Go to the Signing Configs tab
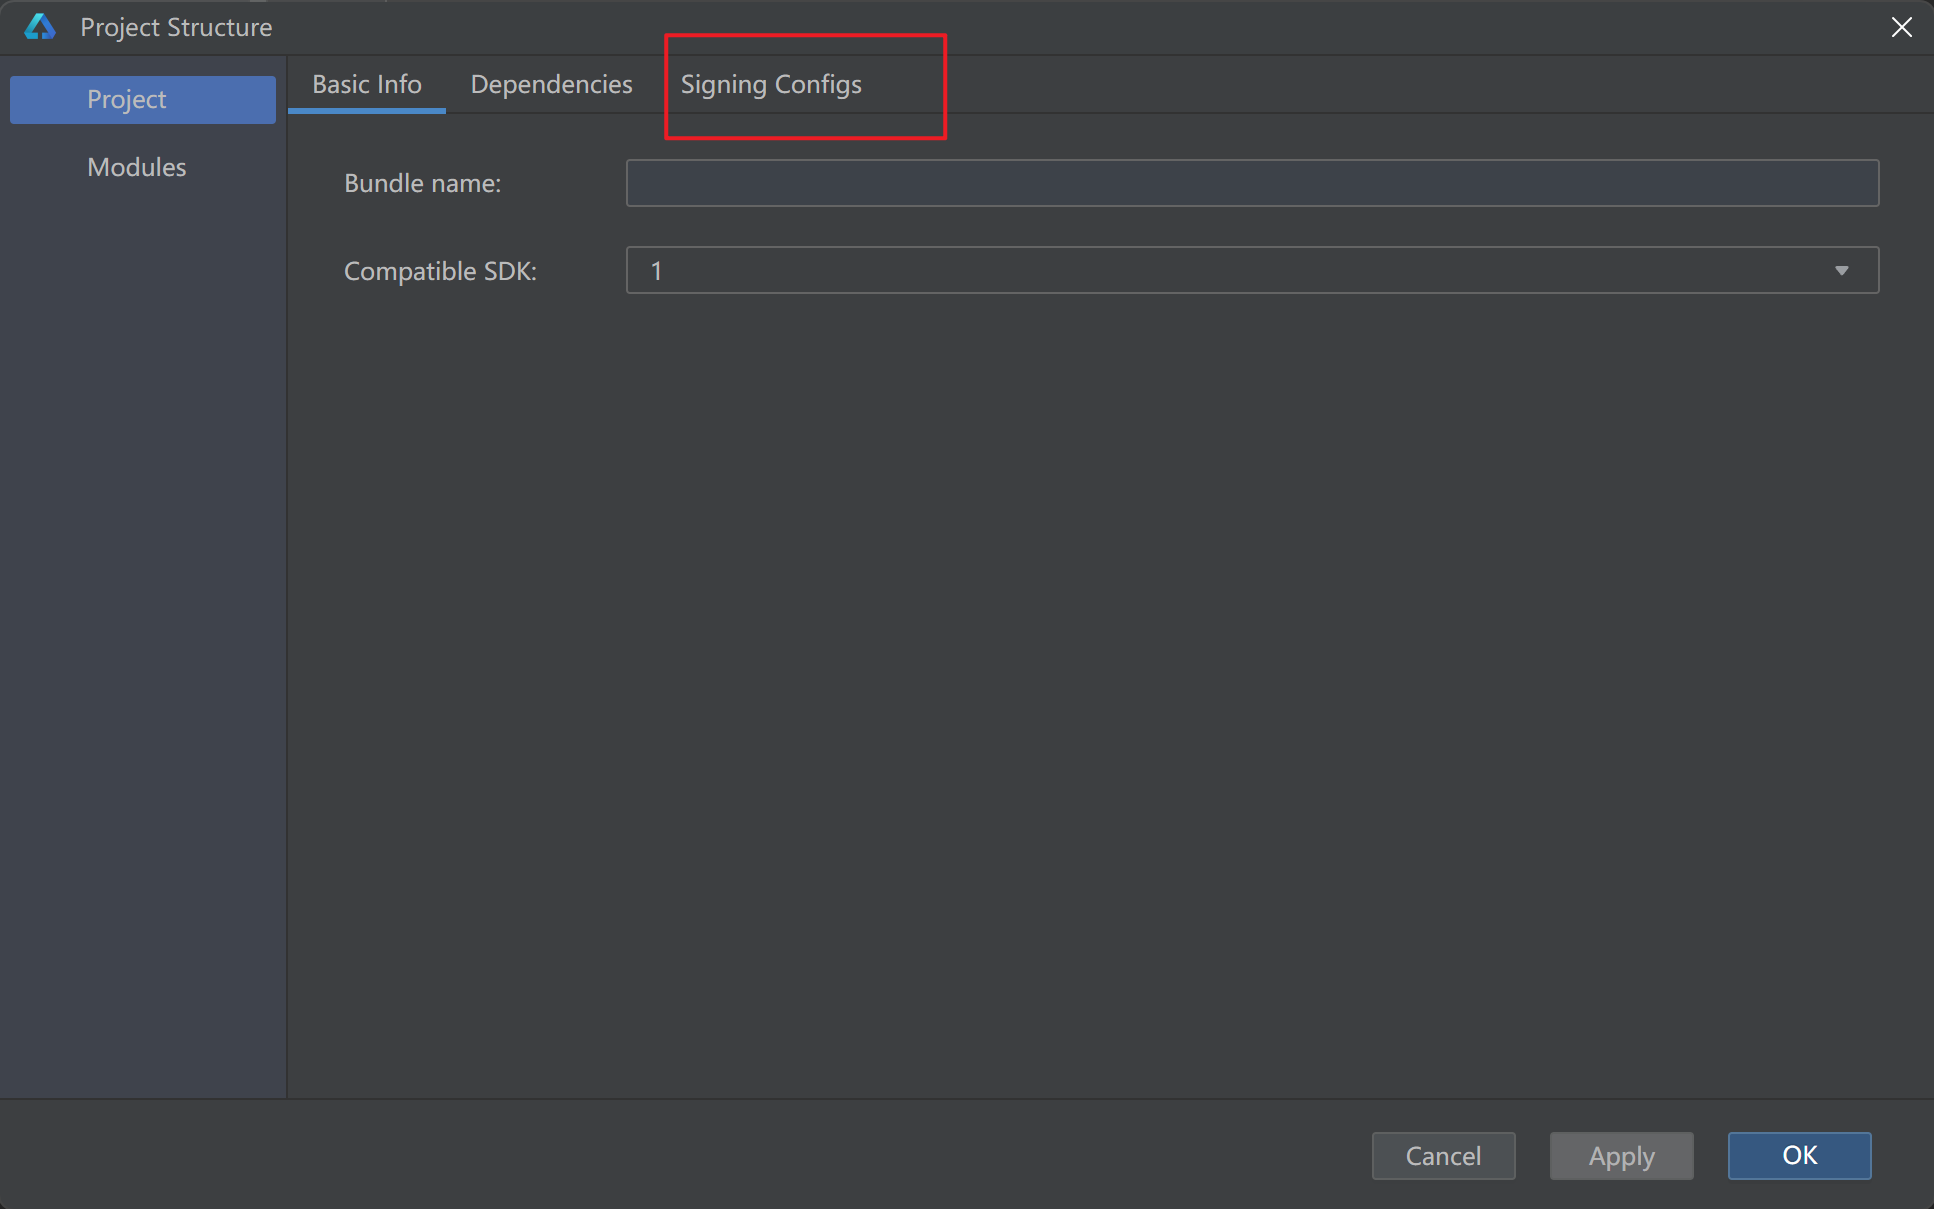Screen dimensions: 1934x1209 click(771, 85)
